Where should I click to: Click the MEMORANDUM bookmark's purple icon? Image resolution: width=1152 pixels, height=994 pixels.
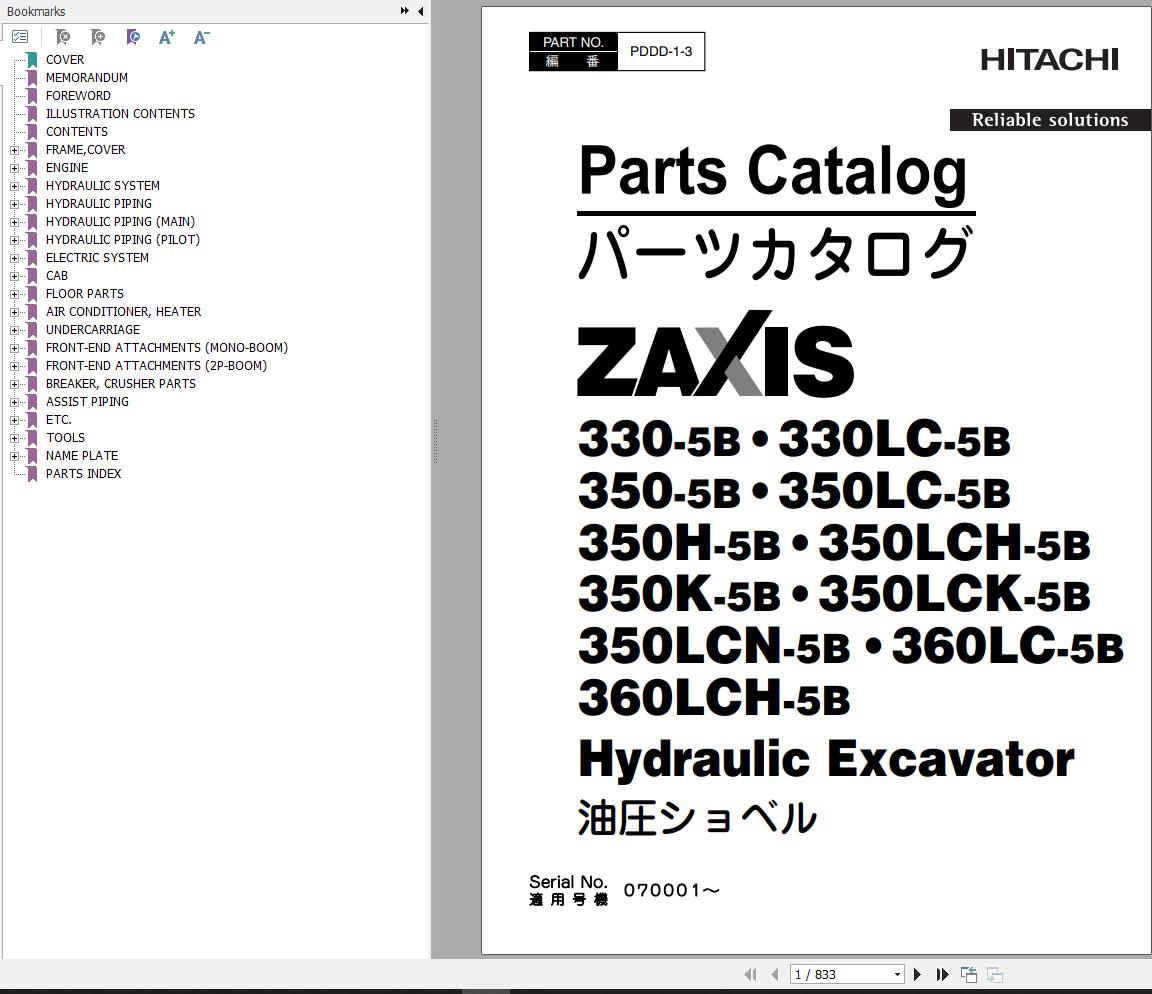click(x=32, y=78)
